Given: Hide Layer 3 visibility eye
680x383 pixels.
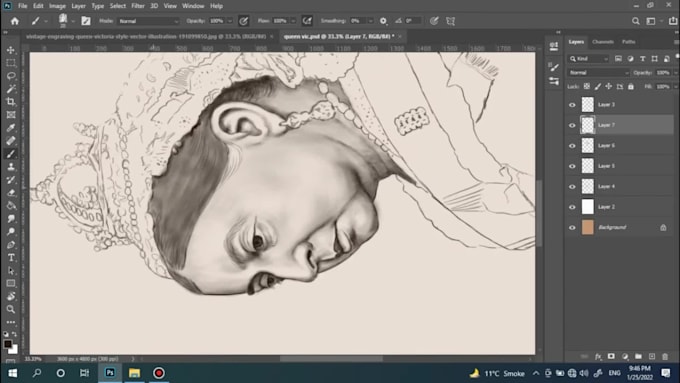Looking at the screenshot, I should (x=572, y=105).
